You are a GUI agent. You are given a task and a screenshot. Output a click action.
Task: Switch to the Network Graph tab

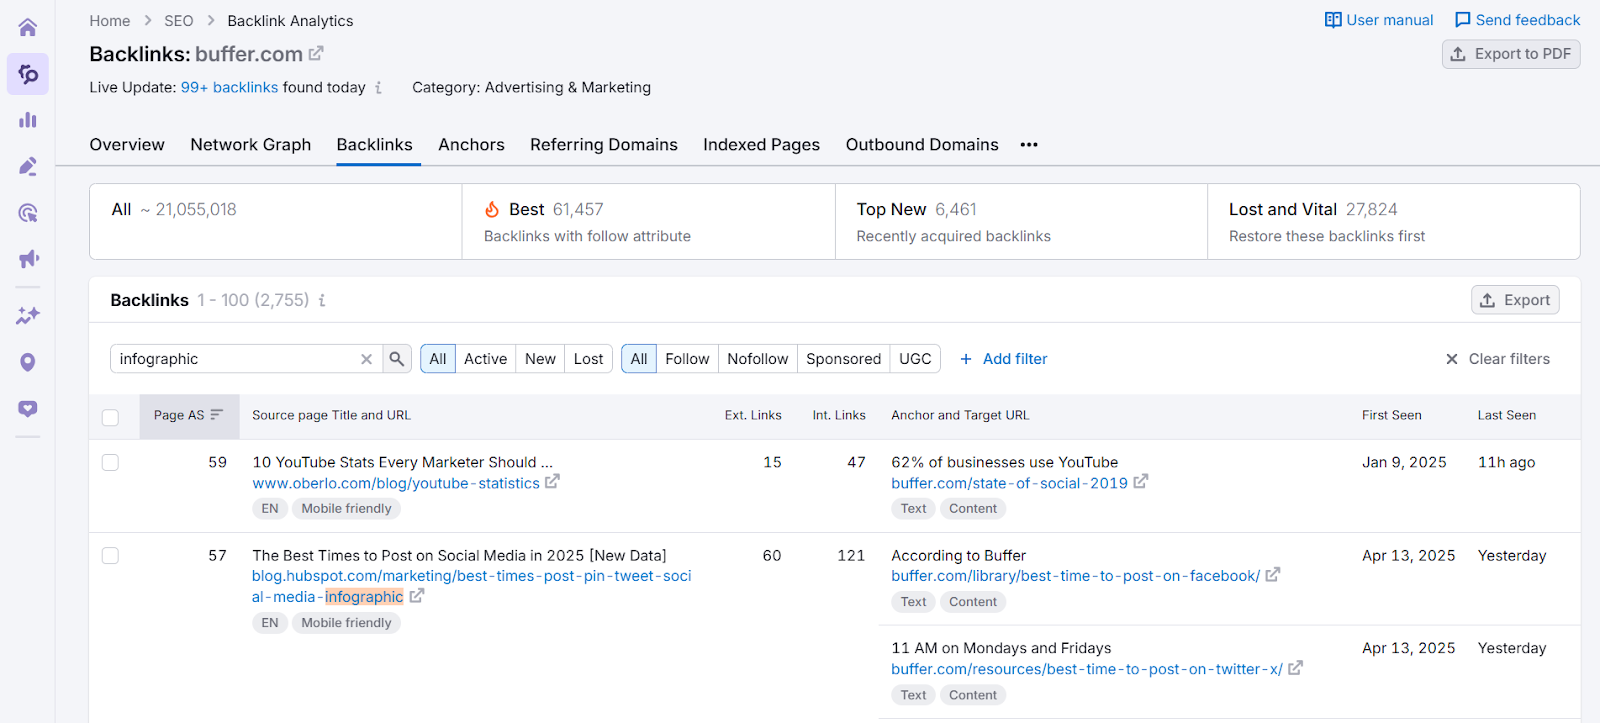251,145
